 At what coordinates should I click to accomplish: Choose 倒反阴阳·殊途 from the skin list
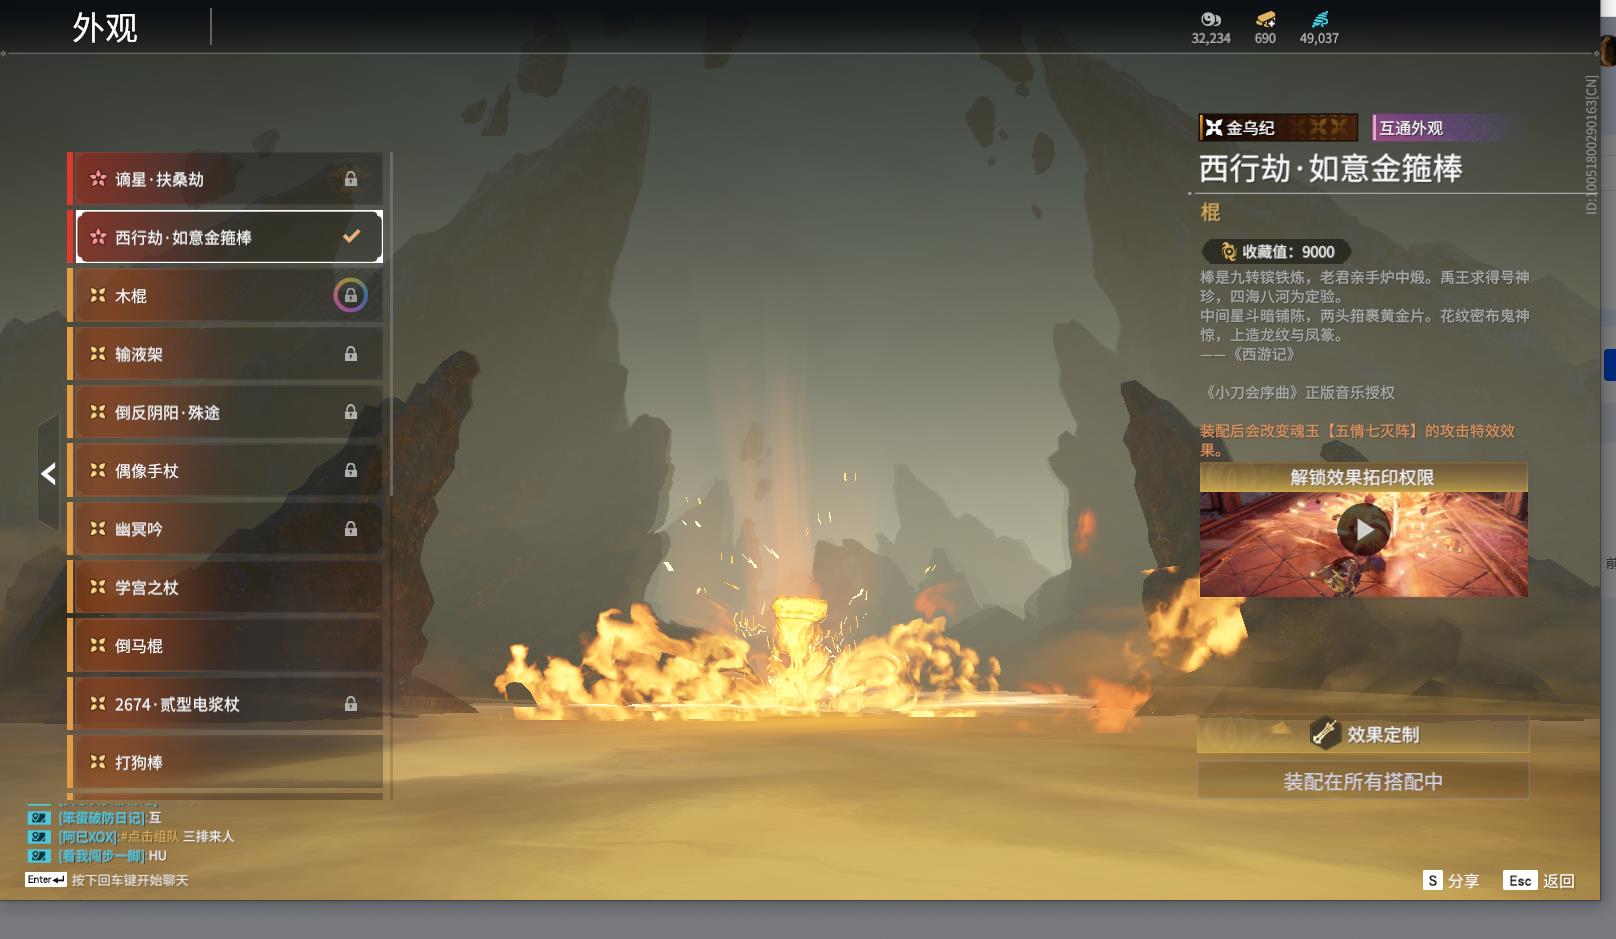(225, 412)
